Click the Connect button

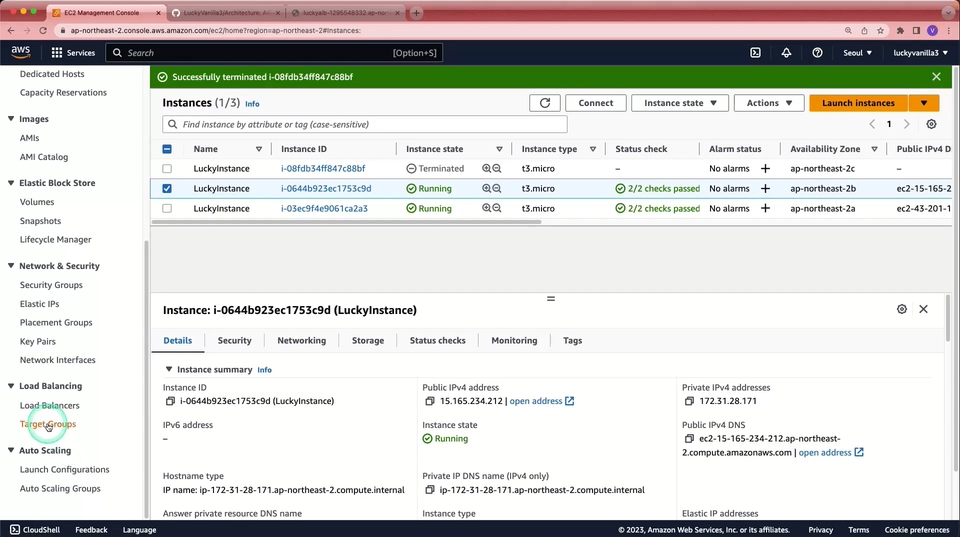pos(596,103)
